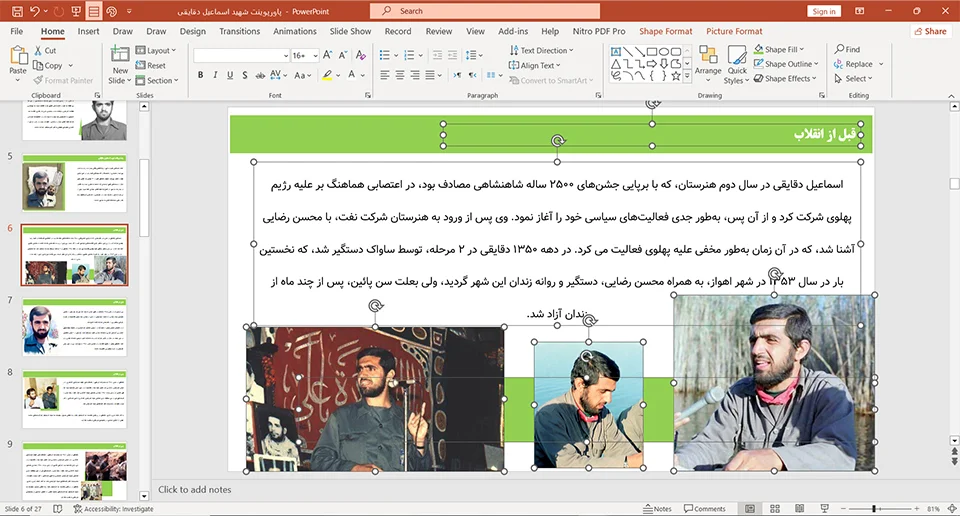Click font color button
This screenshot has height=516, width=960.
(x=351, y=75)
